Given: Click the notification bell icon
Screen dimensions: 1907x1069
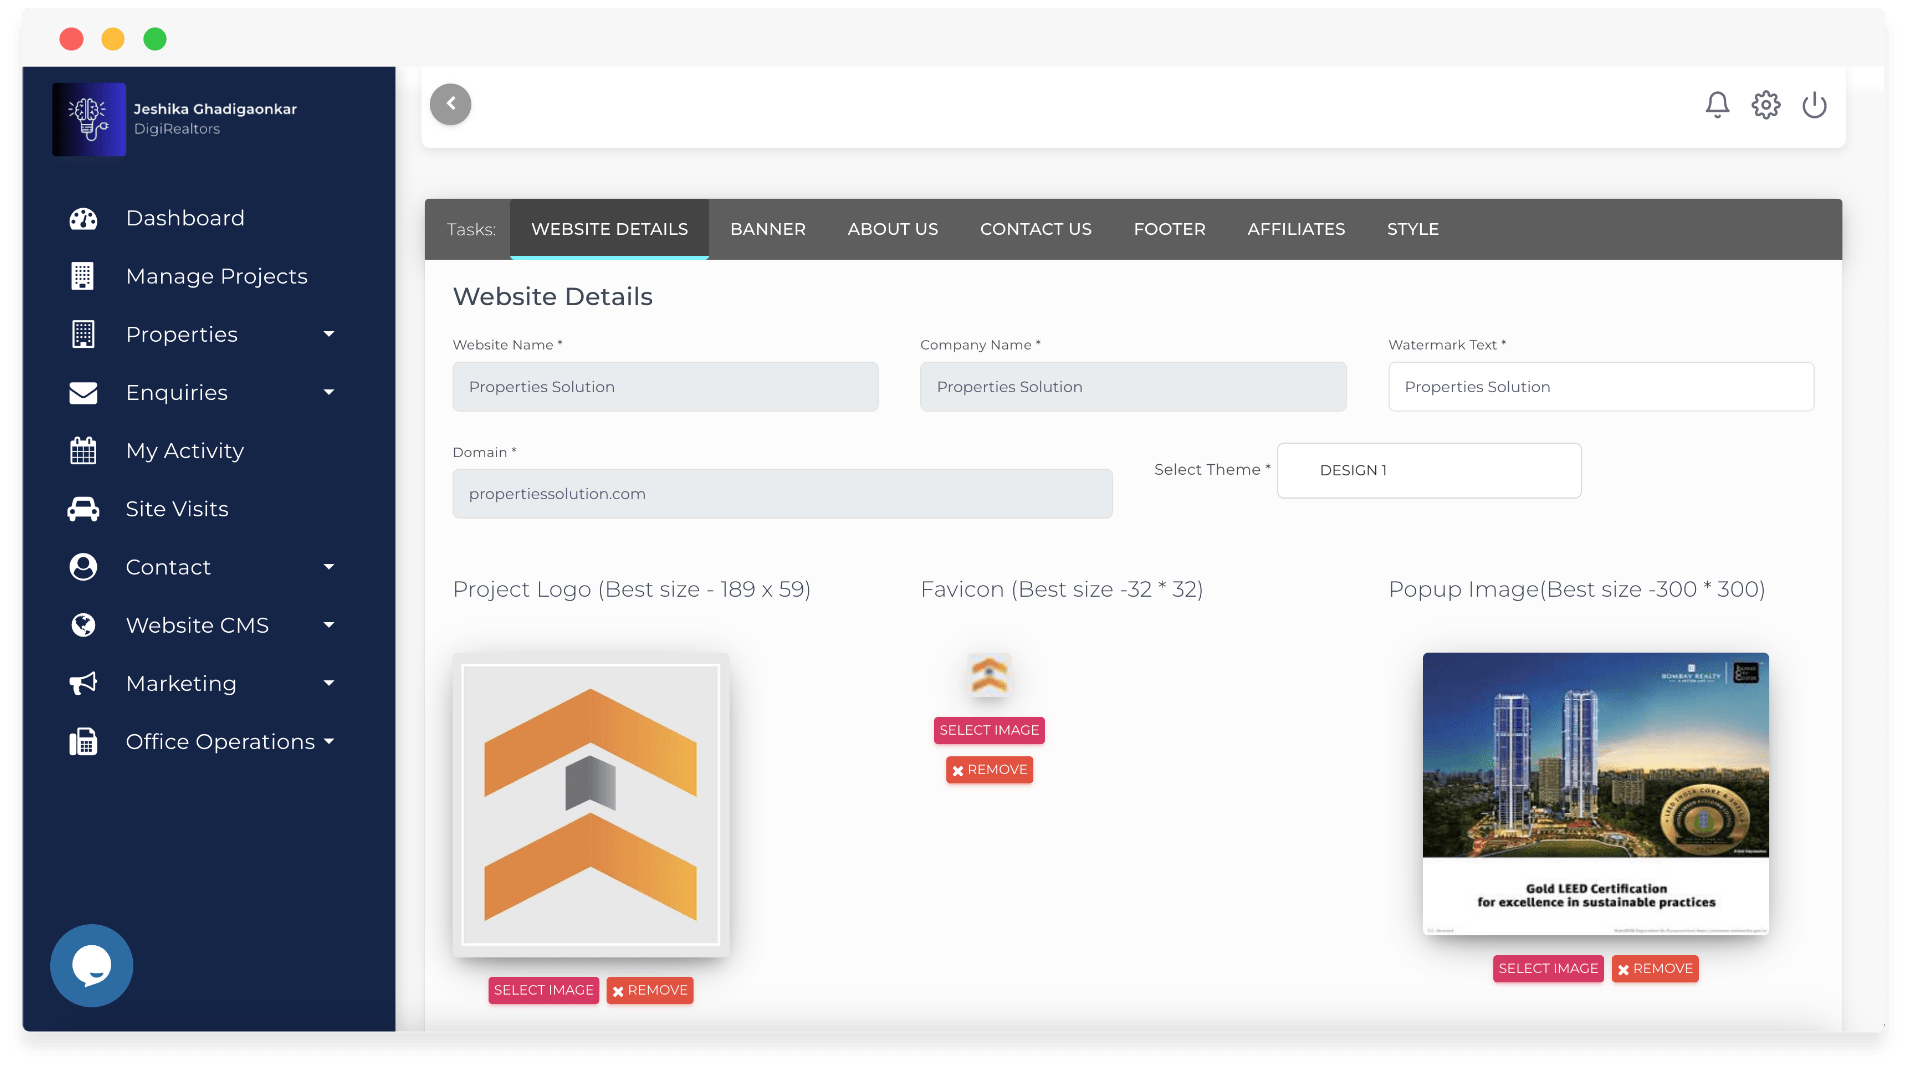Looking at the screenshot, I should [1717, 105].
